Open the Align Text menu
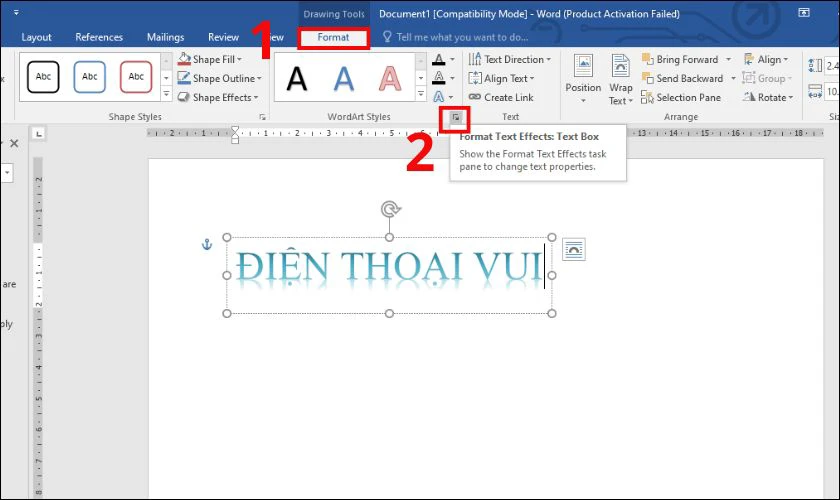Image resolution: width=840 pixels, height=500 pixels. tap(501, 78)
